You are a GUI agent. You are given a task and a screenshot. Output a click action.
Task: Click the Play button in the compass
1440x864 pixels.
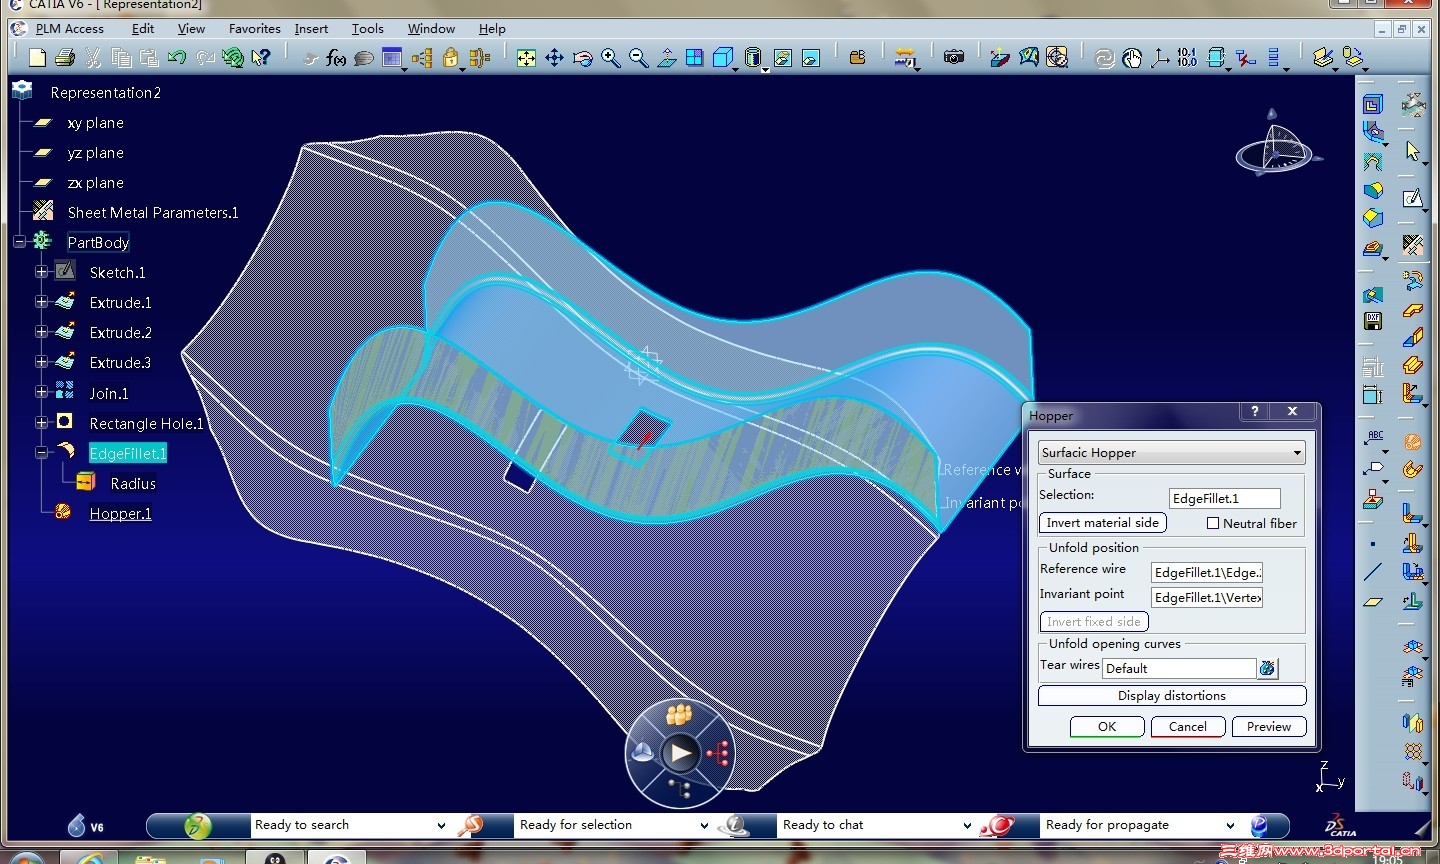(681, 752)
